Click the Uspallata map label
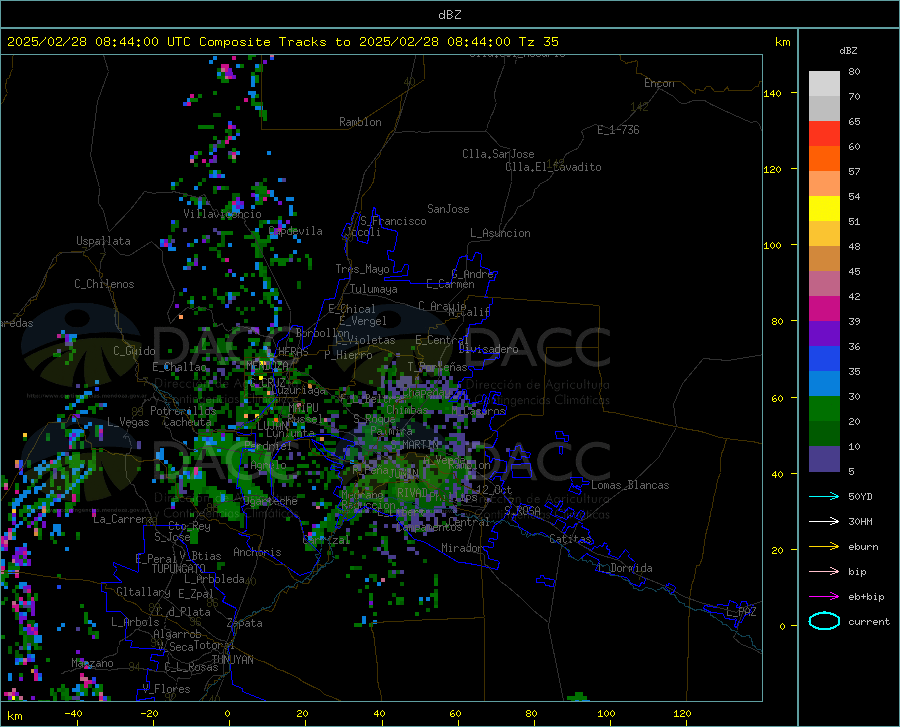This screenshot has width=900, height=727. (103, 241)
